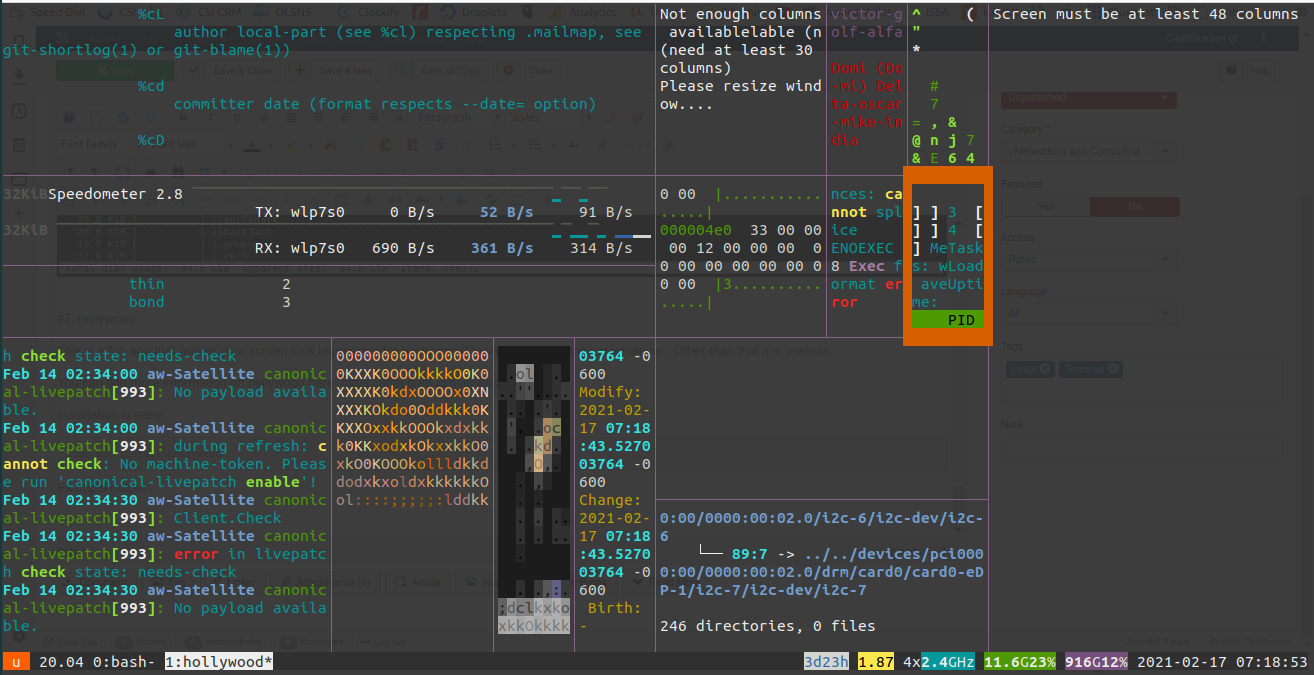Remove the Linux tag with its x icon
Viewport: 1314px width, 675px height.
[1045, 370]
